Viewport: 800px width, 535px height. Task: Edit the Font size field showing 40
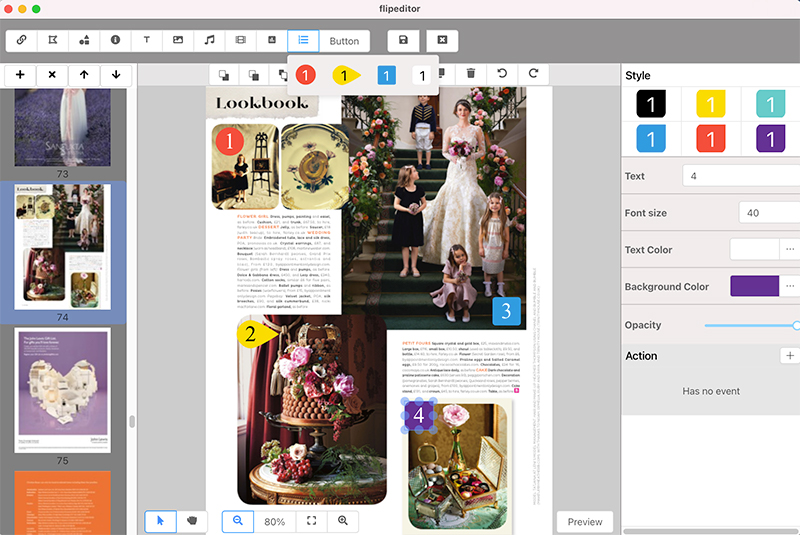769,213
